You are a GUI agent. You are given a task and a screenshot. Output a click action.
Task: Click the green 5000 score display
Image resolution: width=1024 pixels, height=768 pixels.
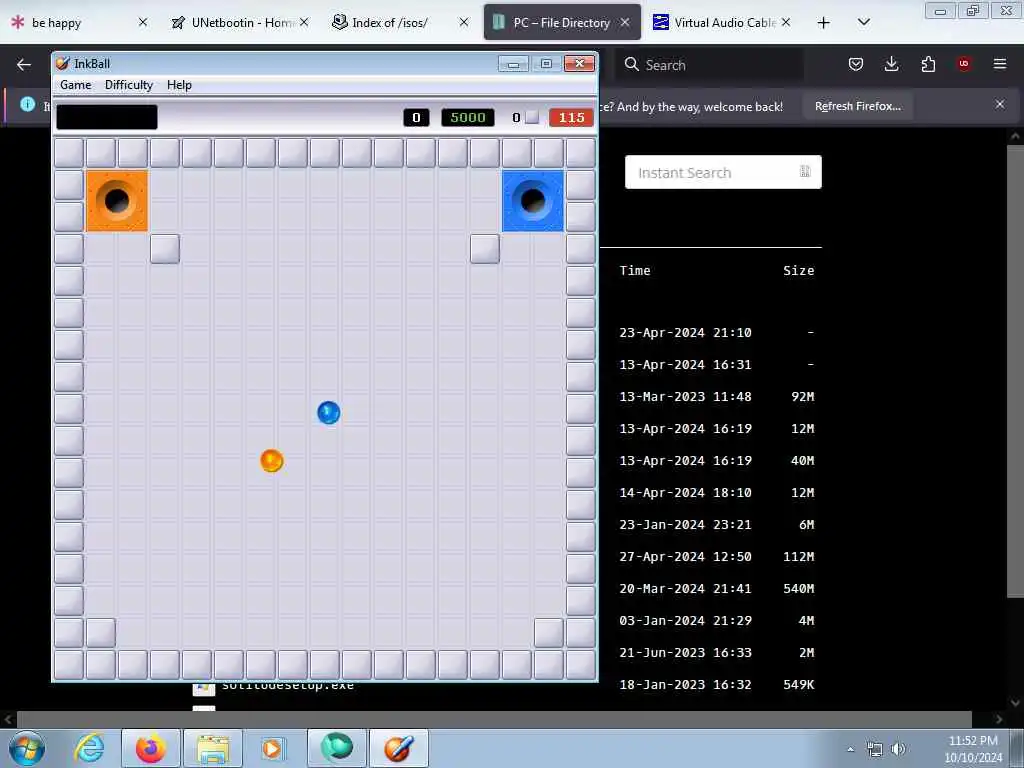point(468,118)
